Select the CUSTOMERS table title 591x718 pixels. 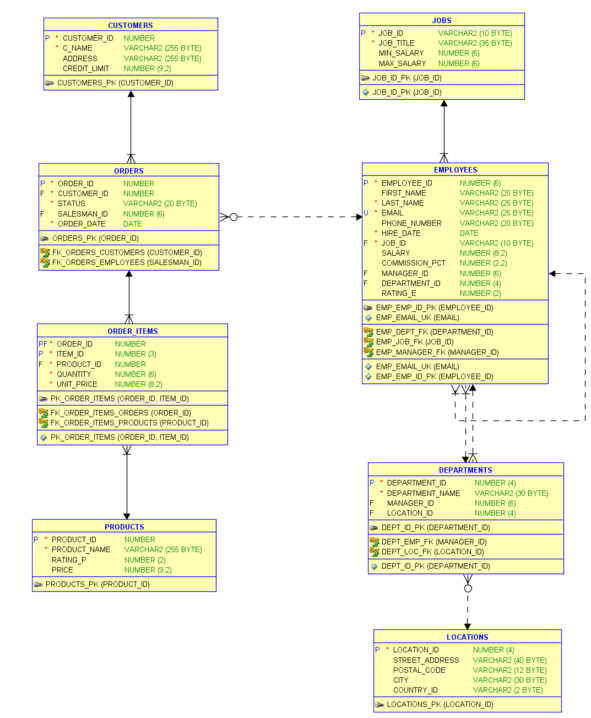pos(130,25)
